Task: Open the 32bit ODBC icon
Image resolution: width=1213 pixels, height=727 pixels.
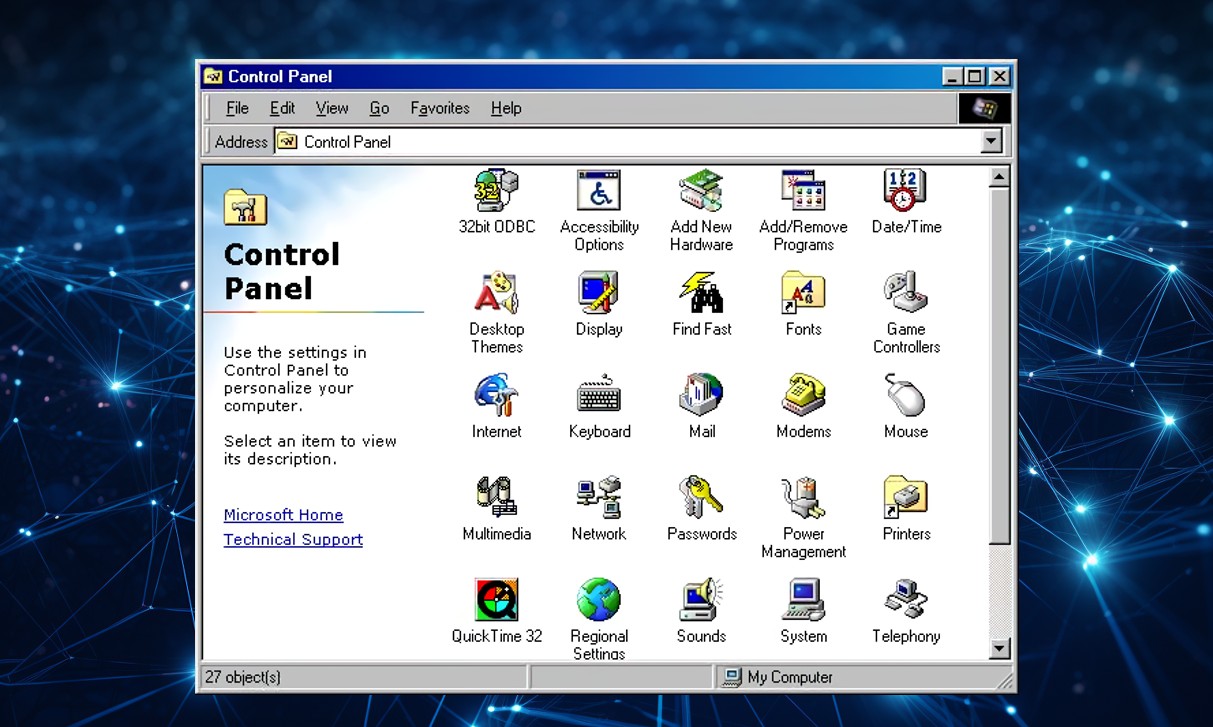Action: point(496,190)
